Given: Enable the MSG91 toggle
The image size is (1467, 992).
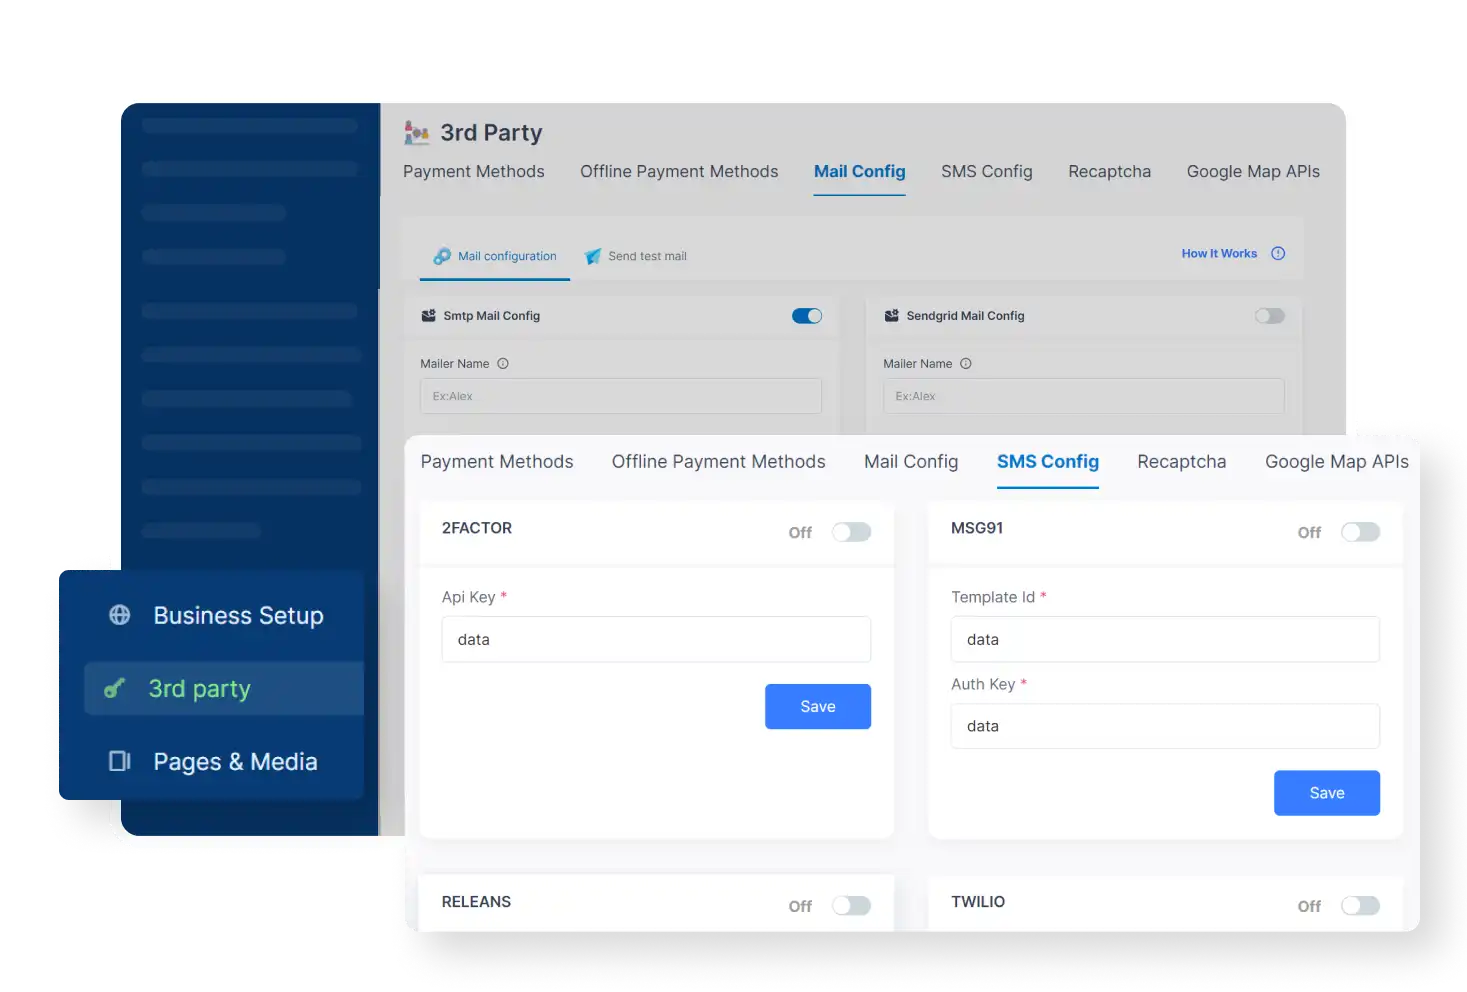Looking at the screenshot, I should click(x=1360, y=532).
